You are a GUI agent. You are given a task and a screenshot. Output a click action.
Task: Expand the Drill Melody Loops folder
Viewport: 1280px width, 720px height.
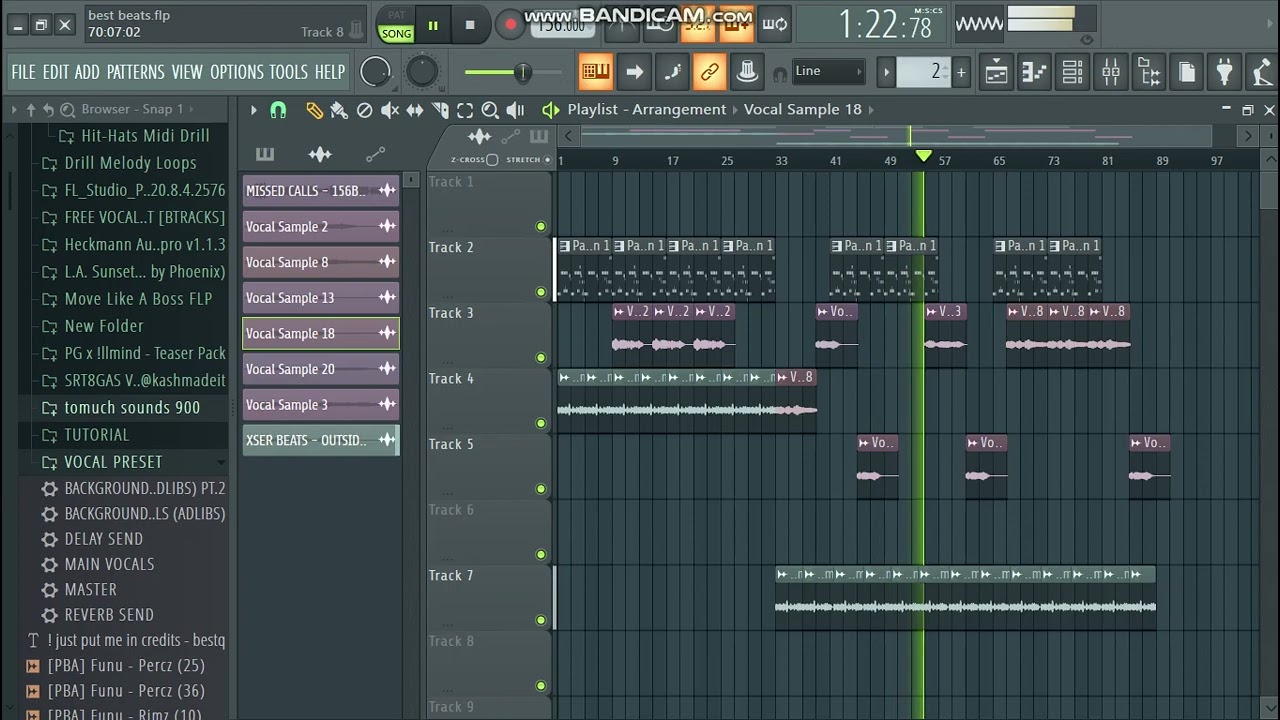pos(130,163)
